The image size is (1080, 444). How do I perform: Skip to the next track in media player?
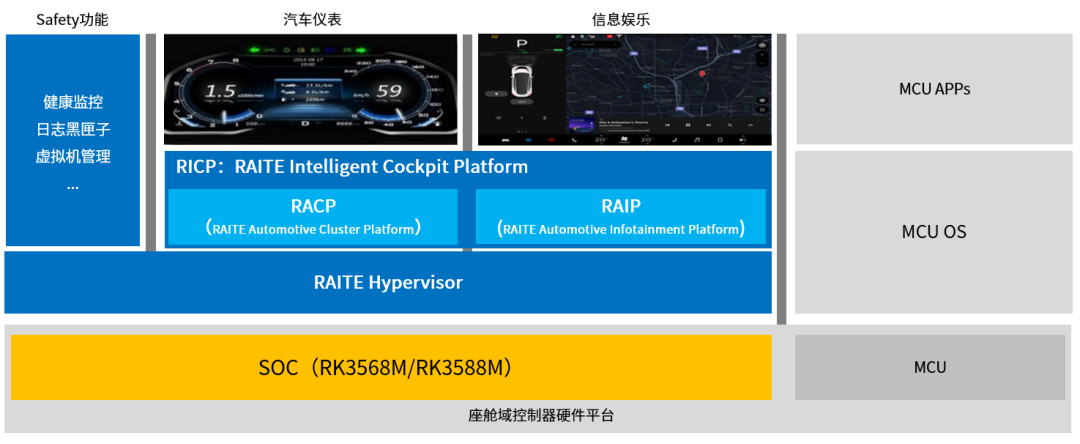[x=708, y=125]
